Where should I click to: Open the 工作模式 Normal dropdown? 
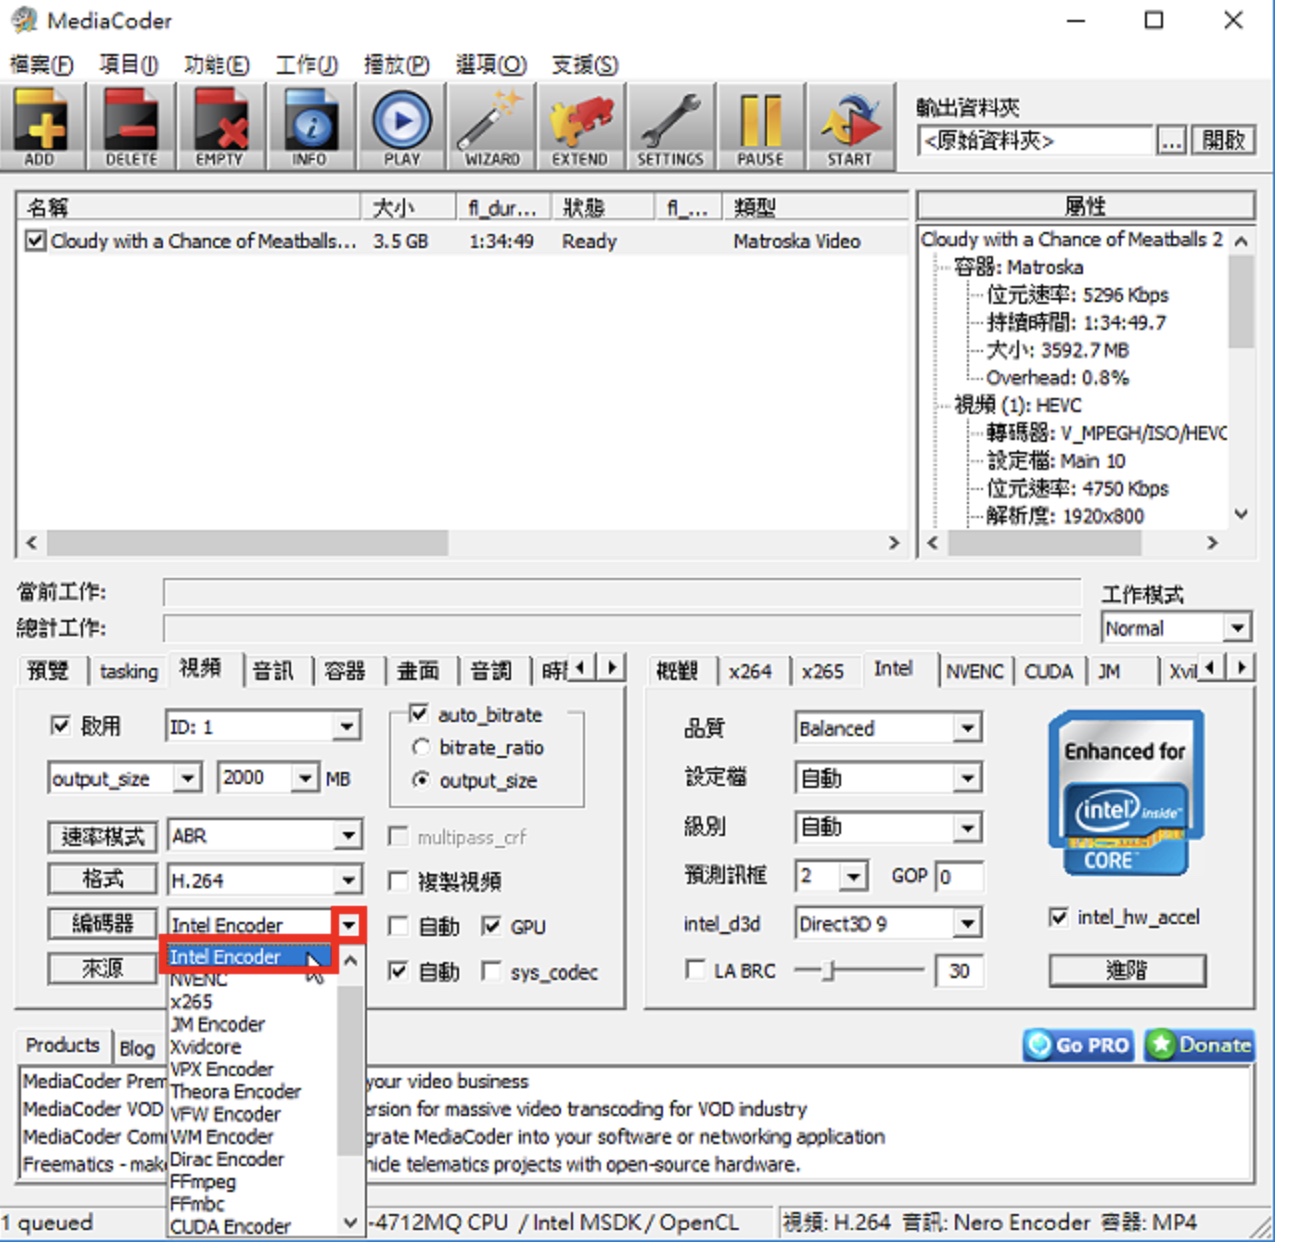click(x=1237, y=628)
